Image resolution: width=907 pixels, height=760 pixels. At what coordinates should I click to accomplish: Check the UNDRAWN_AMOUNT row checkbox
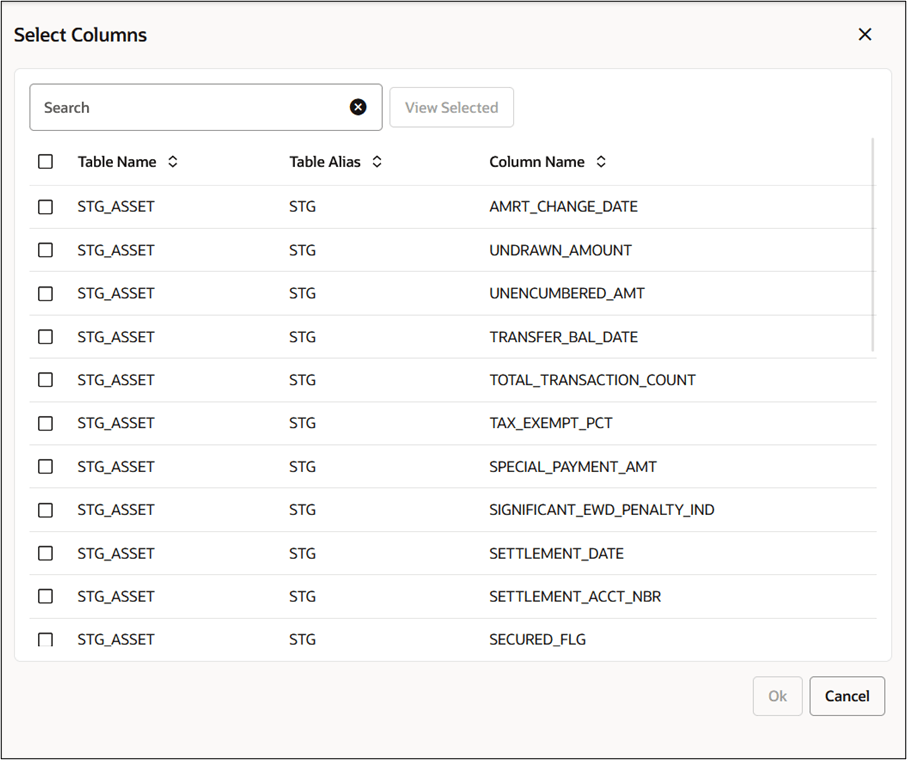pyautogui.click(x=45, y=250)
